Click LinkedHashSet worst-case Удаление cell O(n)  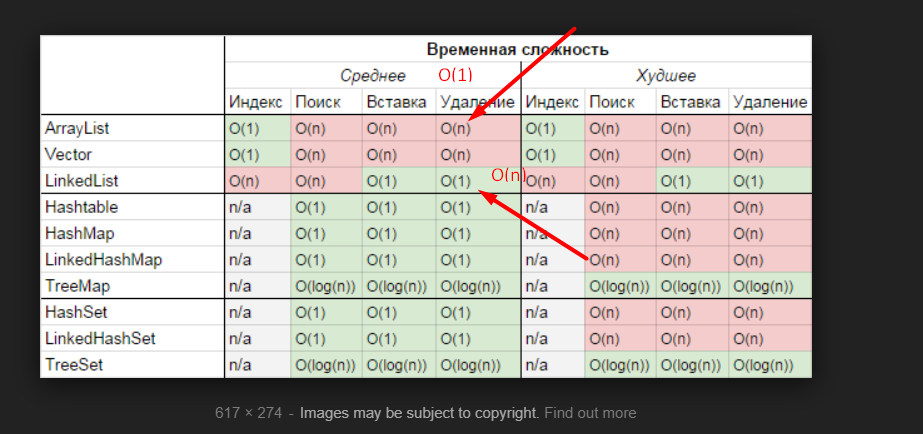771,339
